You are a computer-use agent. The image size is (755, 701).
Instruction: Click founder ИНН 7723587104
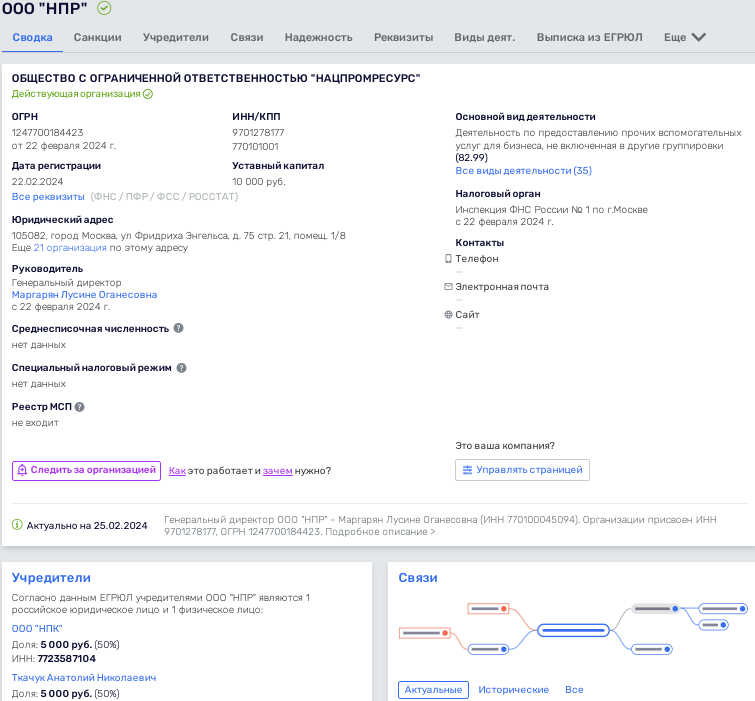[66, 658]
